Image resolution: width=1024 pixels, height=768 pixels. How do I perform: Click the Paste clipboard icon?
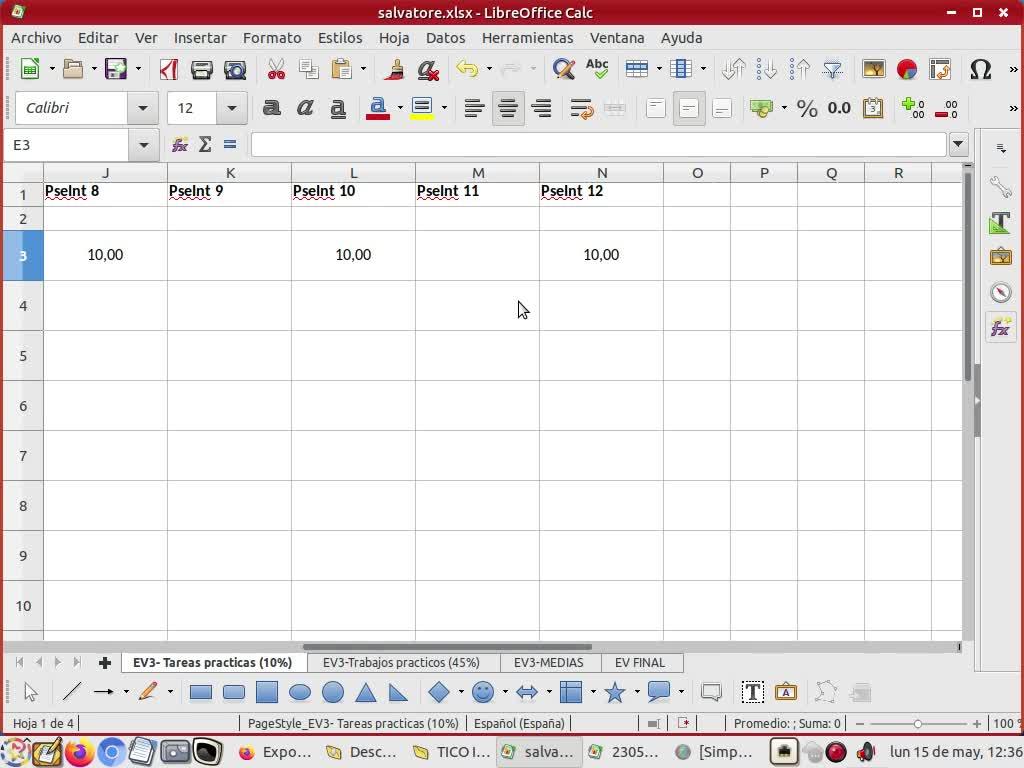pos(342,69)
